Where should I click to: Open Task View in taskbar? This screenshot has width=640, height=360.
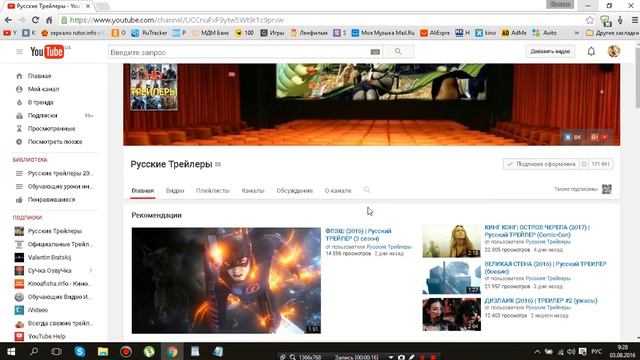pos(56,351)
